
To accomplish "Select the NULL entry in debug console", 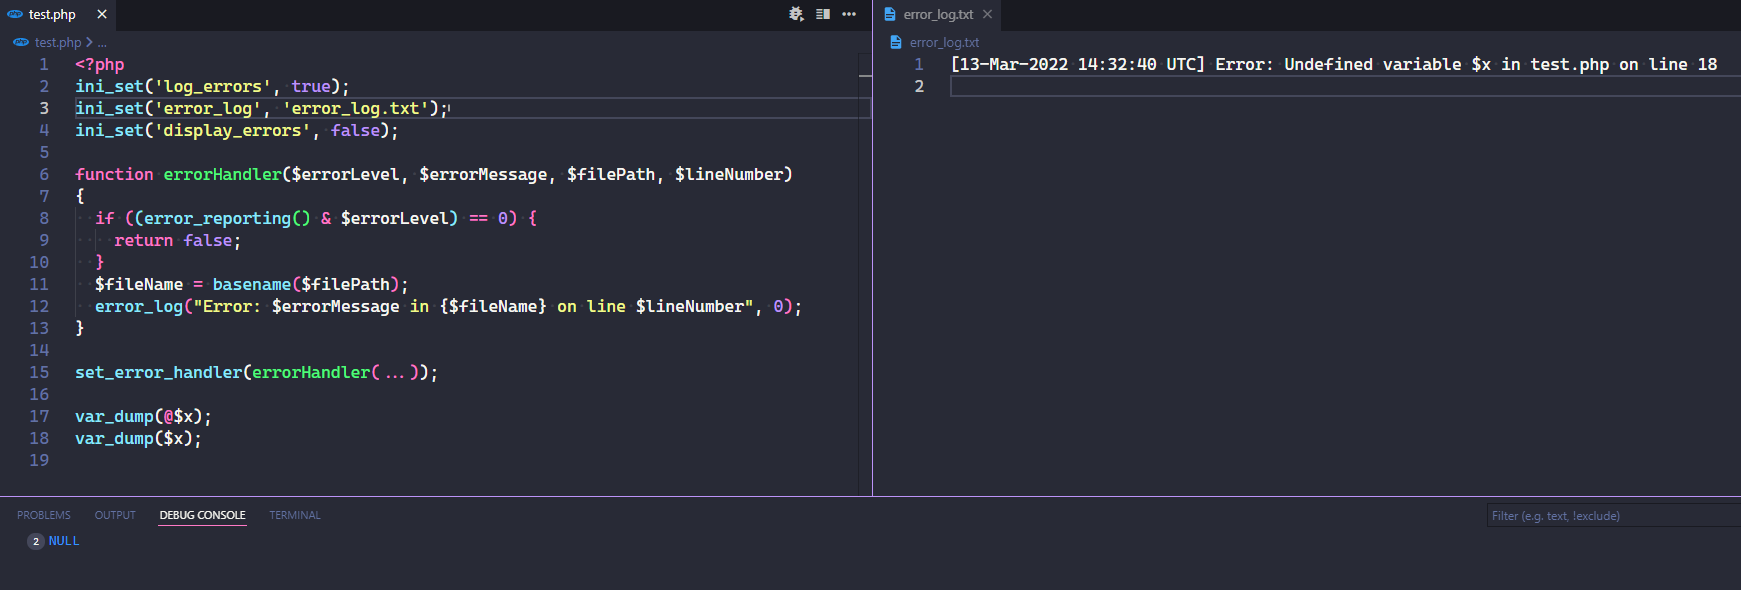I will click(x=64, y=541).
